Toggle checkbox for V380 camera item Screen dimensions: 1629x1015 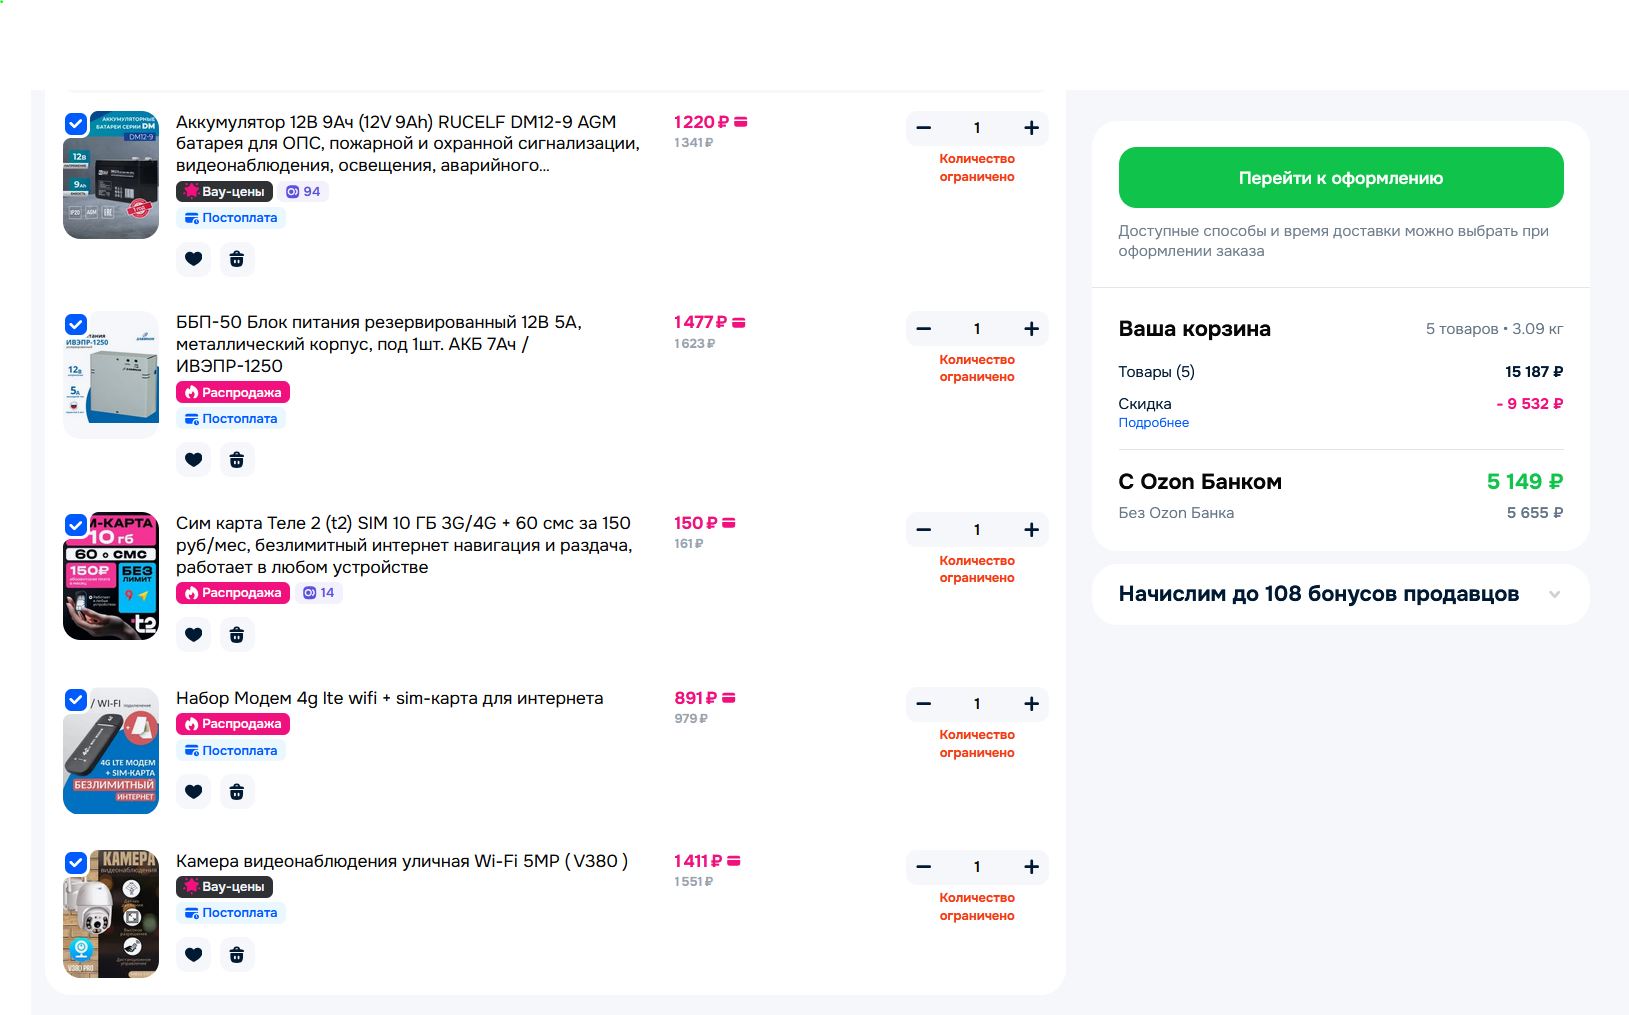(x=76, y=863)
